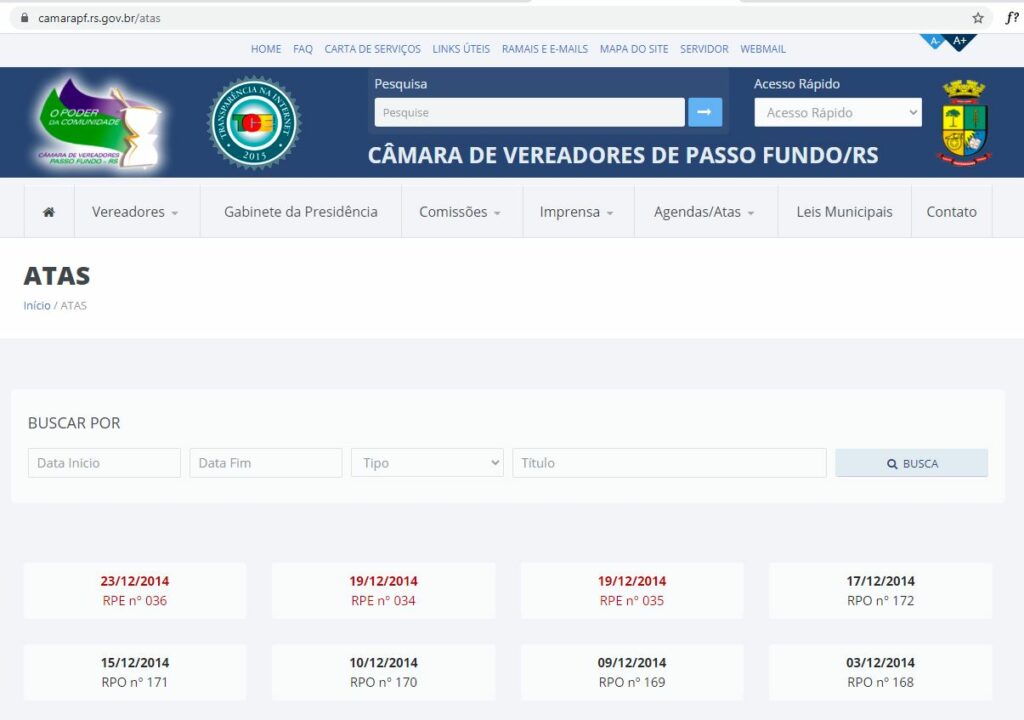Click the blue search arrow button
Screen dimensions: 1024x720
click(704, 112)
